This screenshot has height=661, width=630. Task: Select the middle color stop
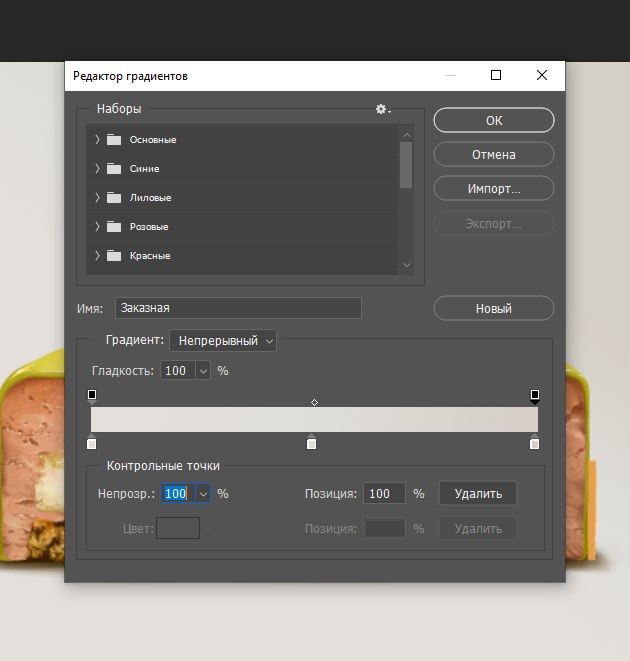pos(311,442)
